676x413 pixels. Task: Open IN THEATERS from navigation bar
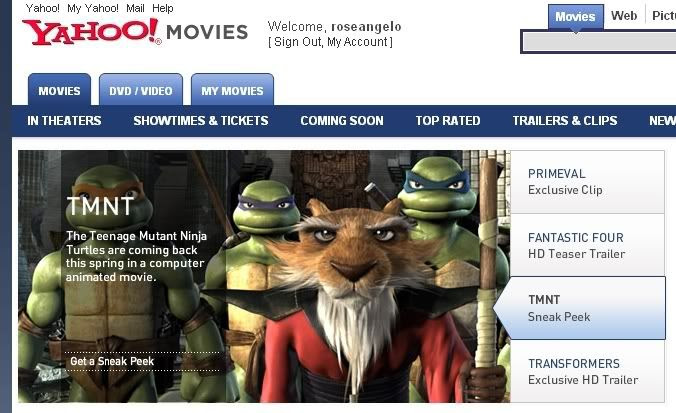tap(64, 121)
